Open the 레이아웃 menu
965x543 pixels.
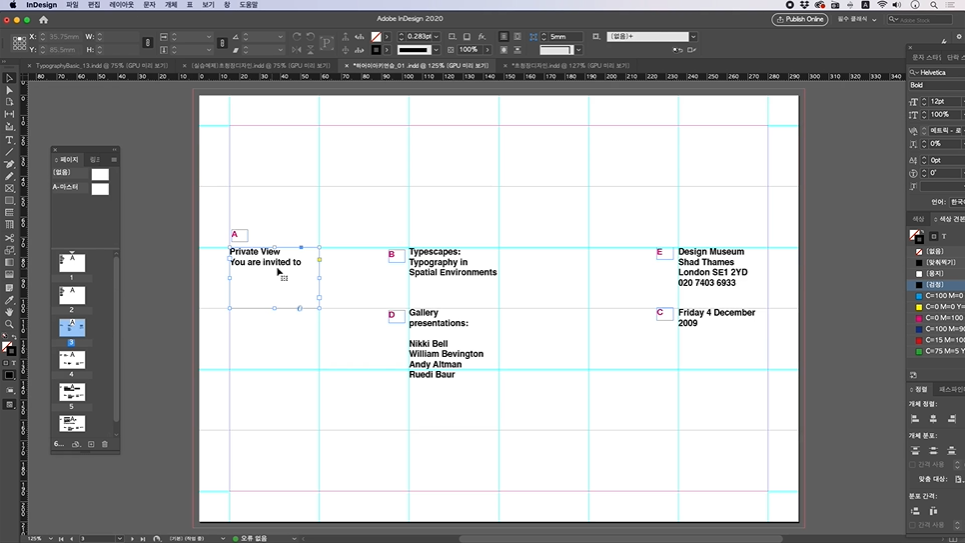coord(121,5)
